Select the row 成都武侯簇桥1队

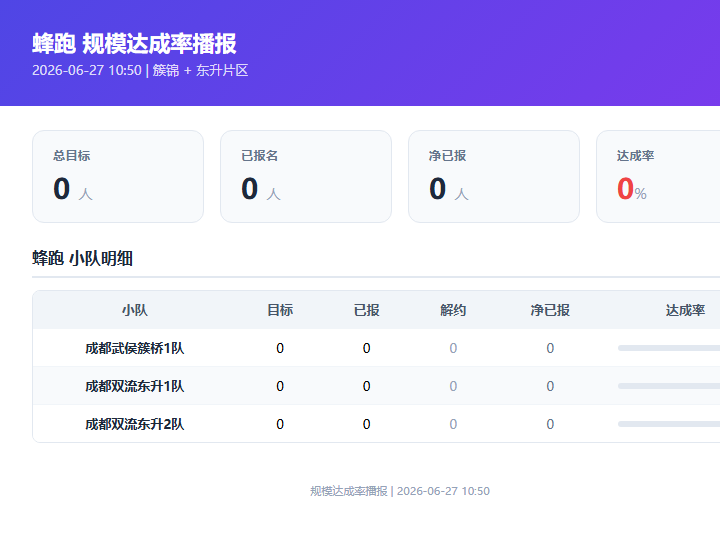point(376,348)
